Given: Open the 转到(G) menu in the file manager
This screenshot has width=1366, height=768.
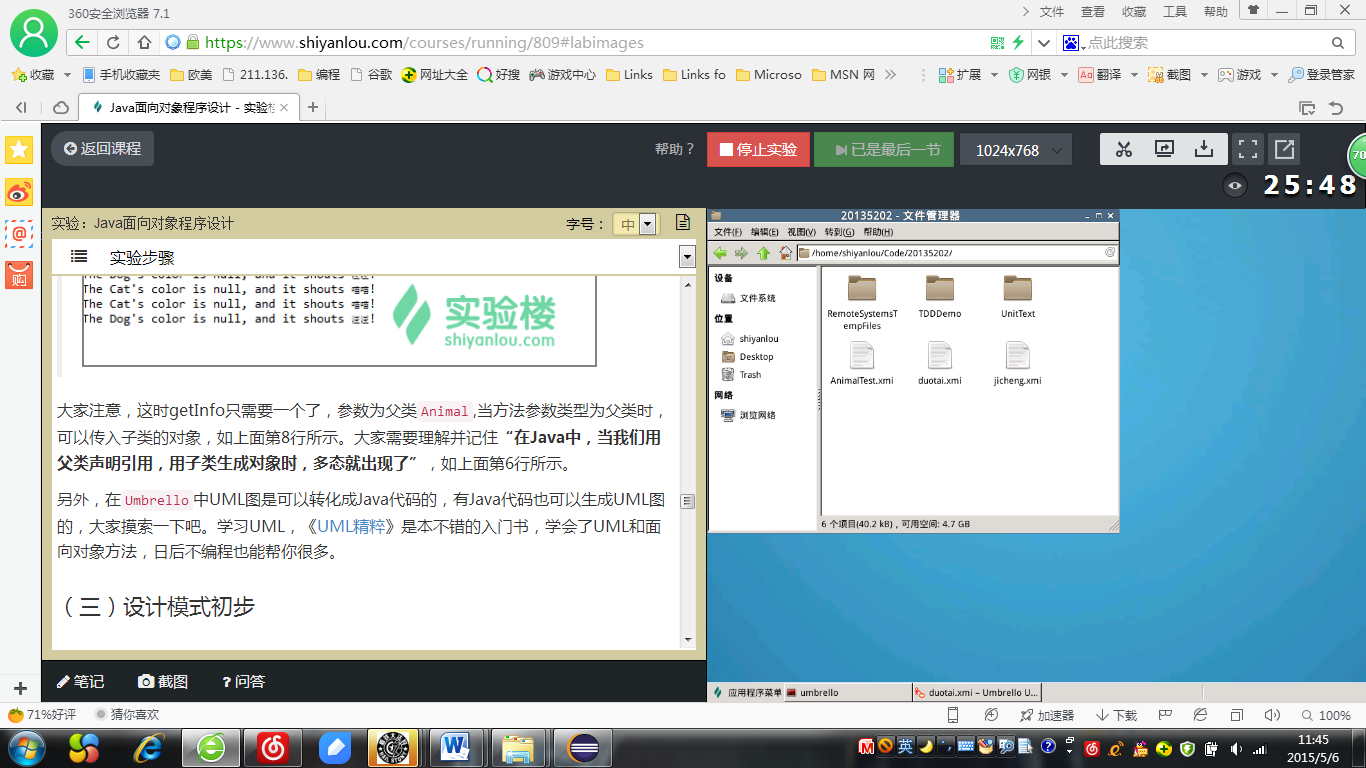Looking at the screenshot, I should point(839,232).
